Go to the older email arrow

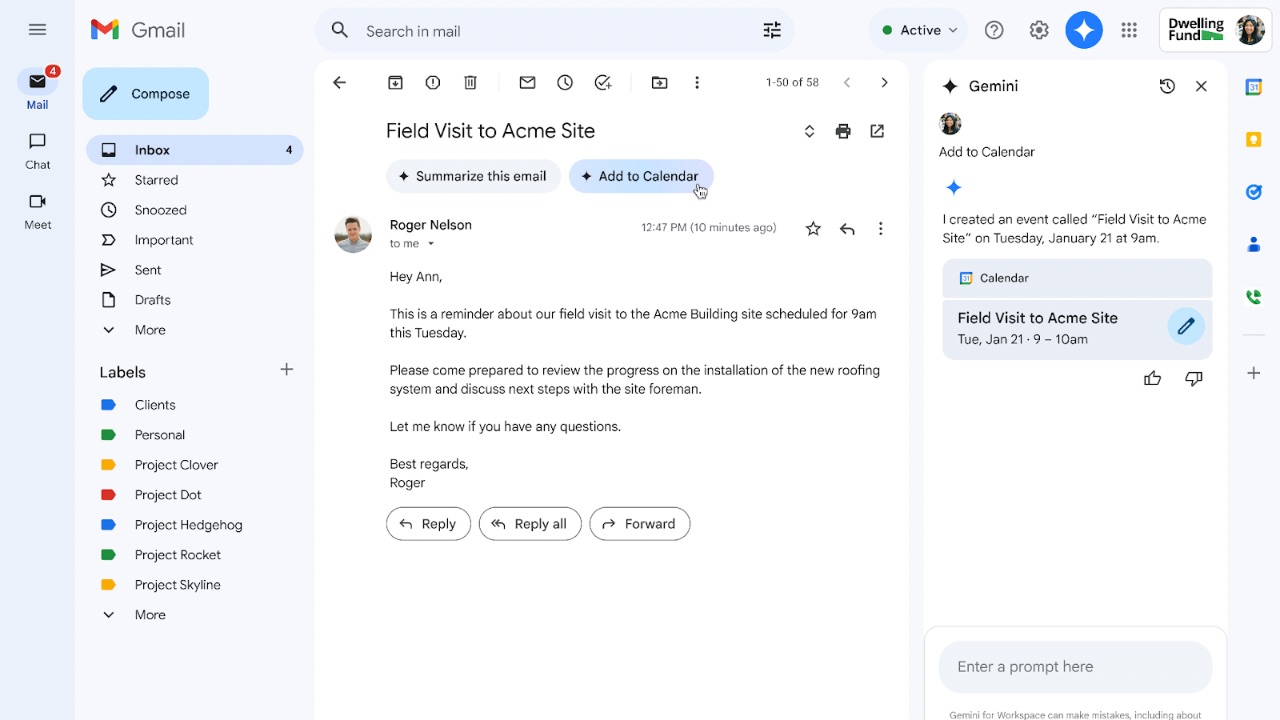coord(884,83)
